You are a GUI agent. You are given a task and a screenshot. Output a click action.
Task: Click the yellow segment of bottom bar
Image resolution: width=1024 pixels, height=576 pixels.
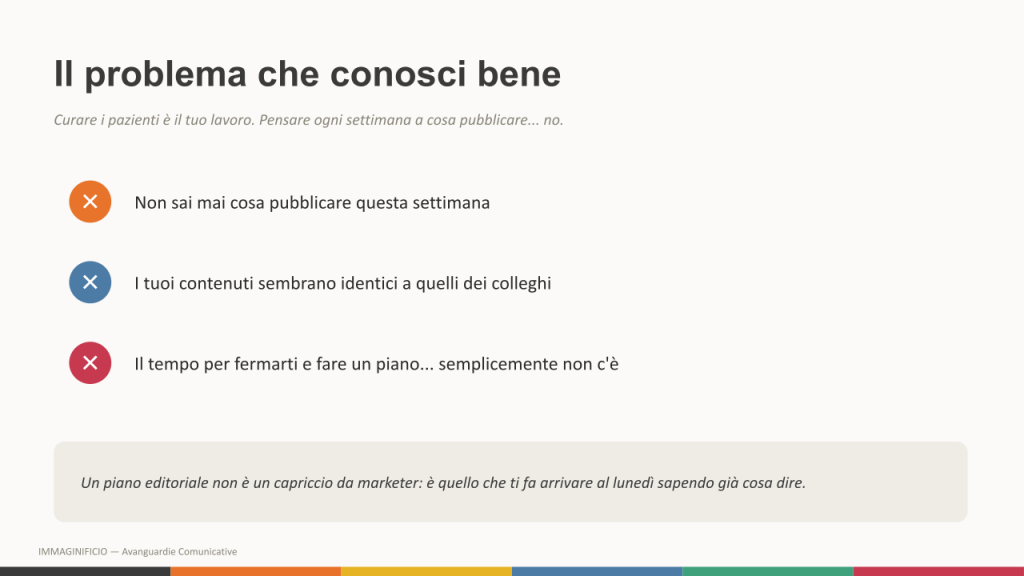426,571
